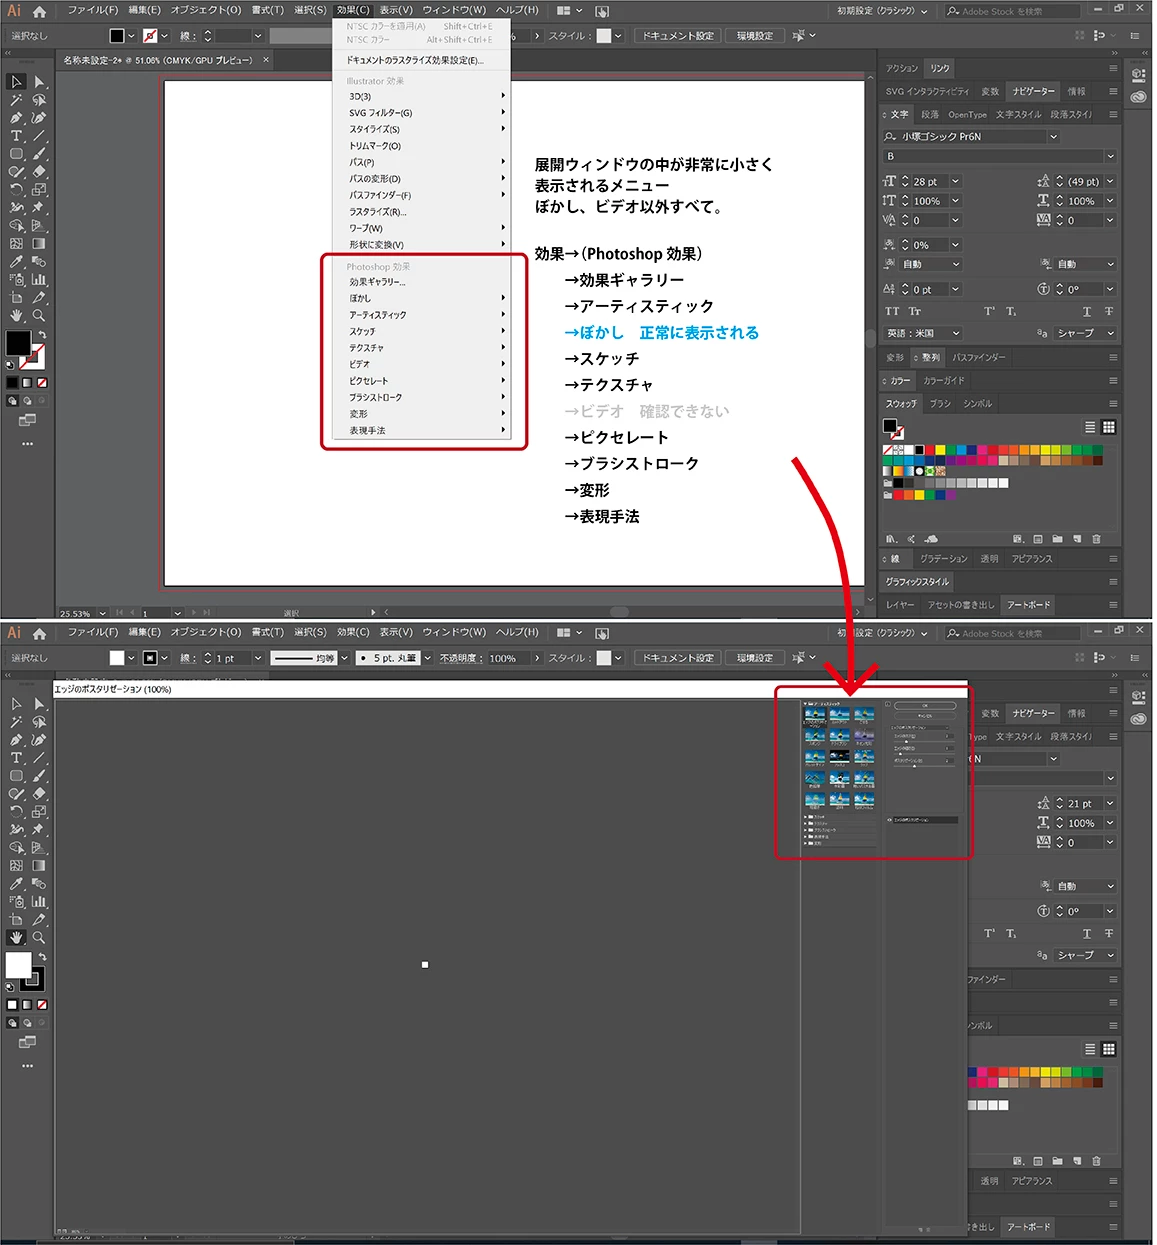Screen dimensions: 1157x1245
Task: Select the Eyedropper tool in top window
Action: pyautogui.click(x=17, y=261)
